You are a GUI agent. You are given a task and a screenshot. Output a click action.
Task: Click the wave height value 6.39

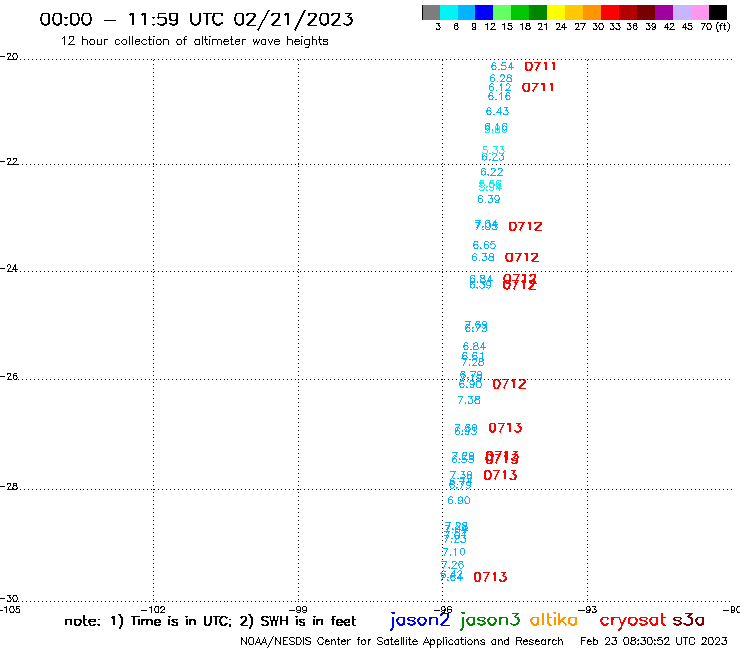[x=488, y=199]
